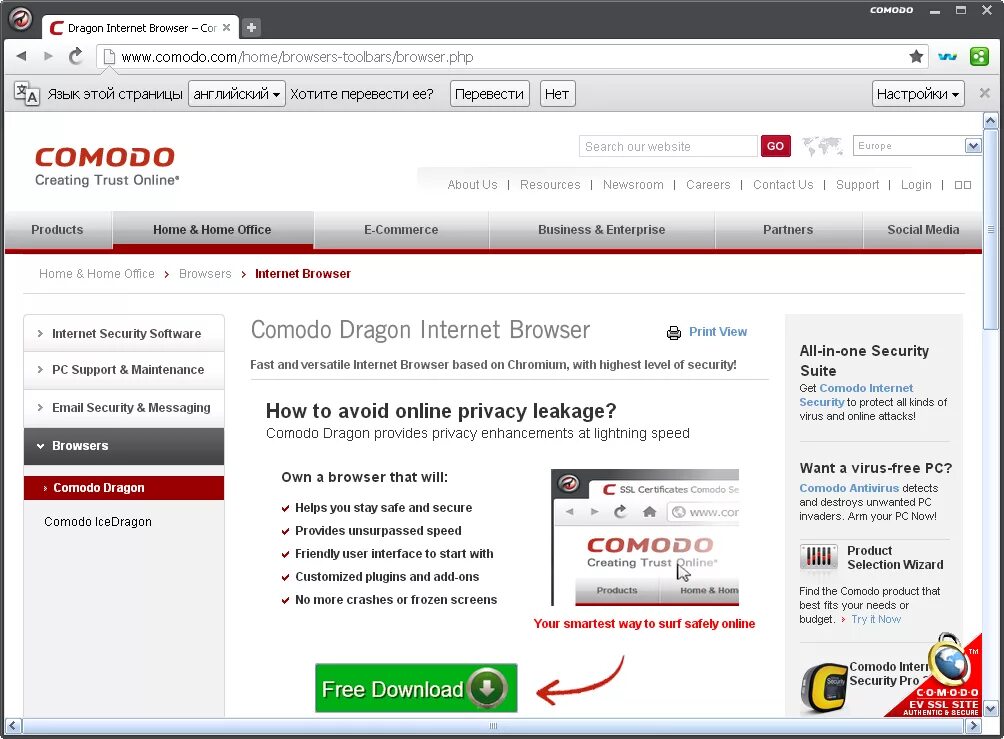Screen dimensions: 1004x739
Task: Select Comodo IceDragon in the sidebar
Action: click(x=98, y=521)
